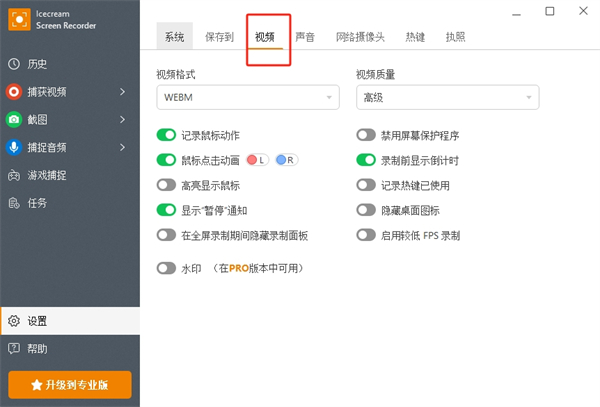This screenshot has width=600, height=407.
Task: Open the 视频质量 dropdown
Action: 447,97
